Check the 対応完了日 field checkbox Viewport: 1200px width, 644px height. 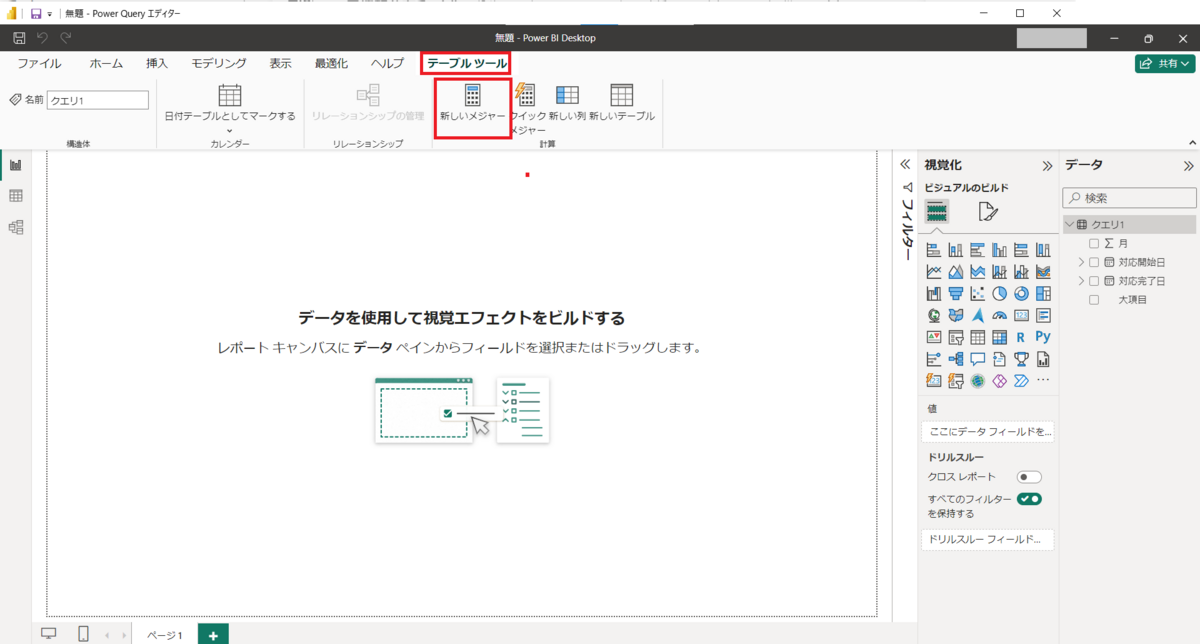click(1094, 281)
